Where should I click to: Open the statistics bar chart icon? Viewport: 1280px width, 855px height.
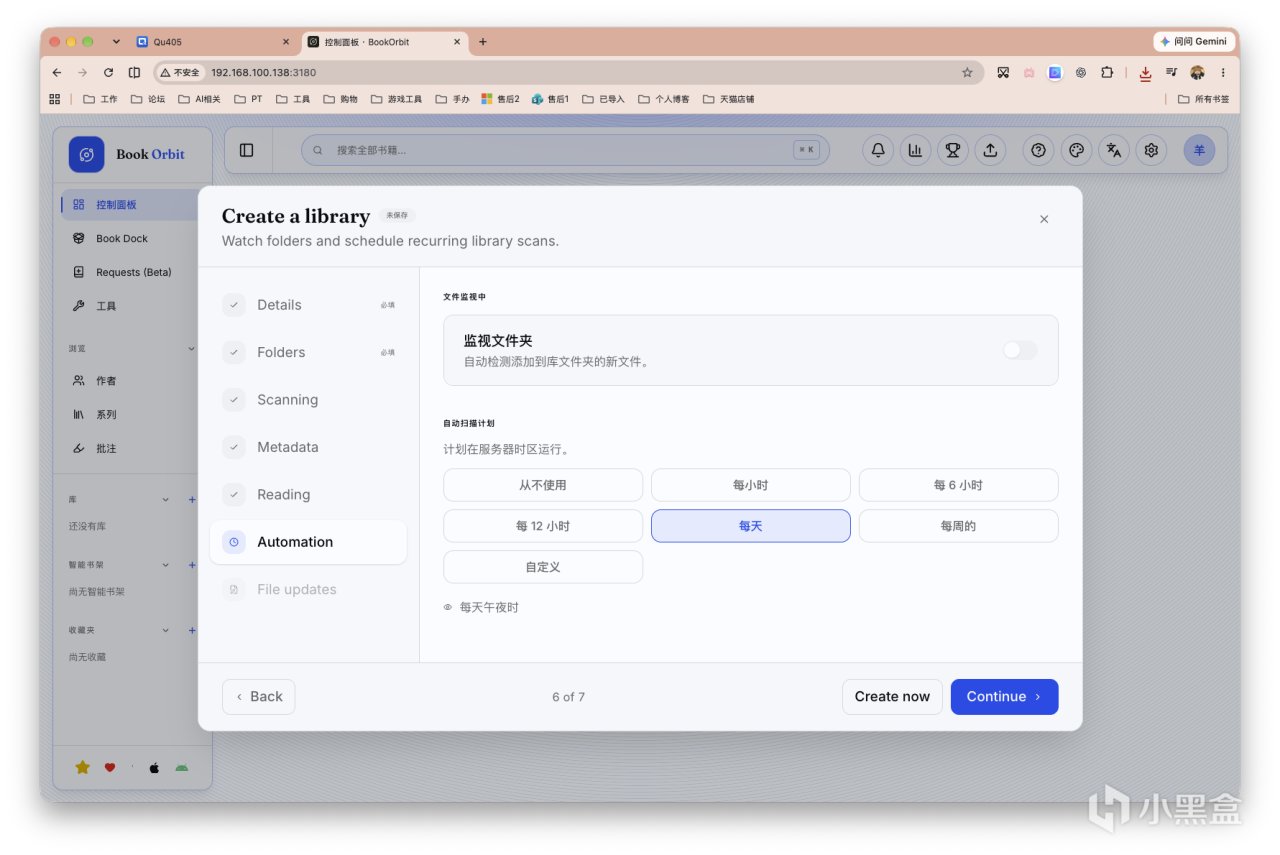[x=915, y=150]
